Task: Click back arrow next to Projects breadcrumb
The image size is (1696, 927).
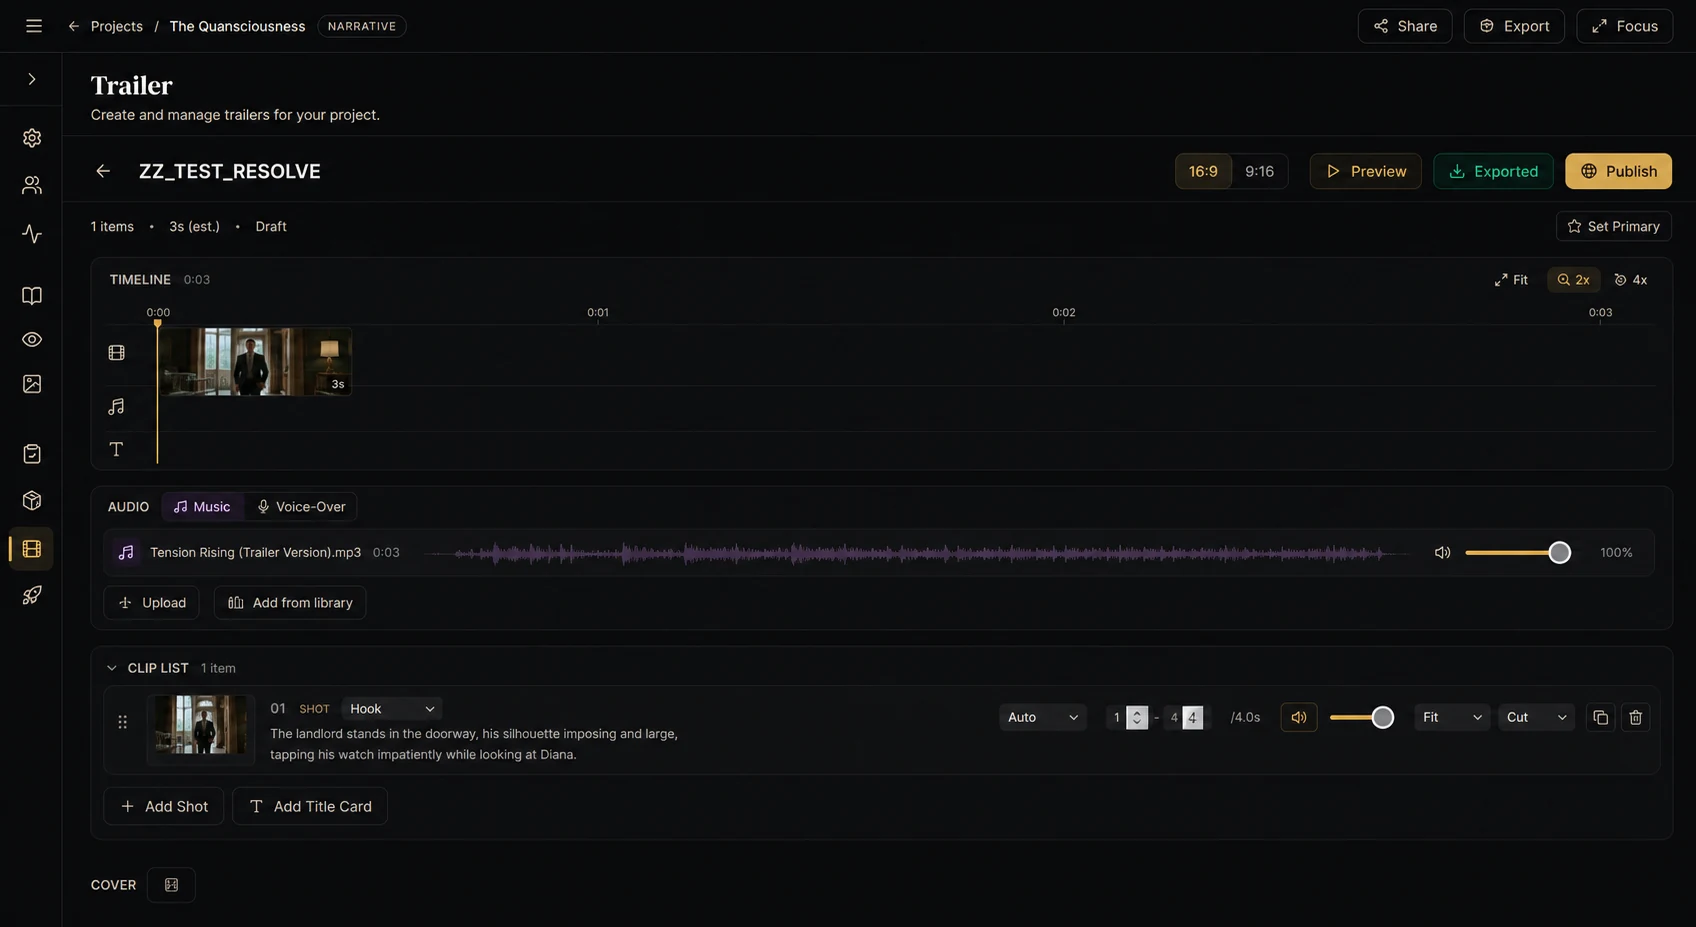Action: 73,26
